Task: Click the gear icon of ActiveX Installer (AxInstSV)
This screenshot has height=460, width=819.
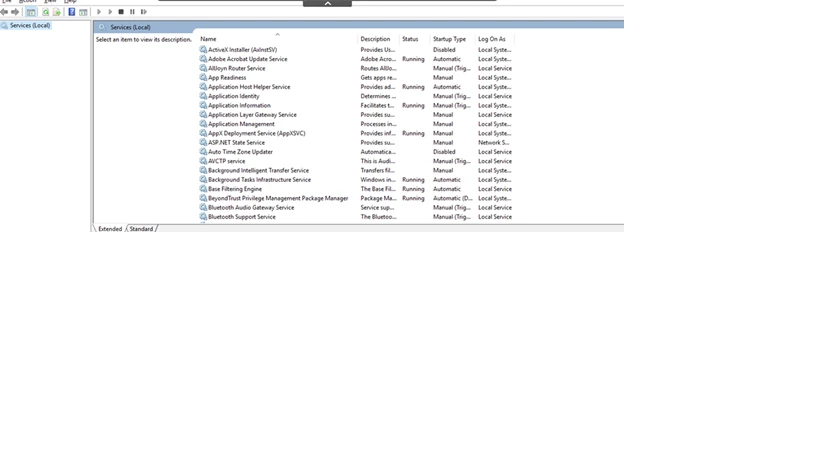Action: pyautogui.click(x=203, y=50)
